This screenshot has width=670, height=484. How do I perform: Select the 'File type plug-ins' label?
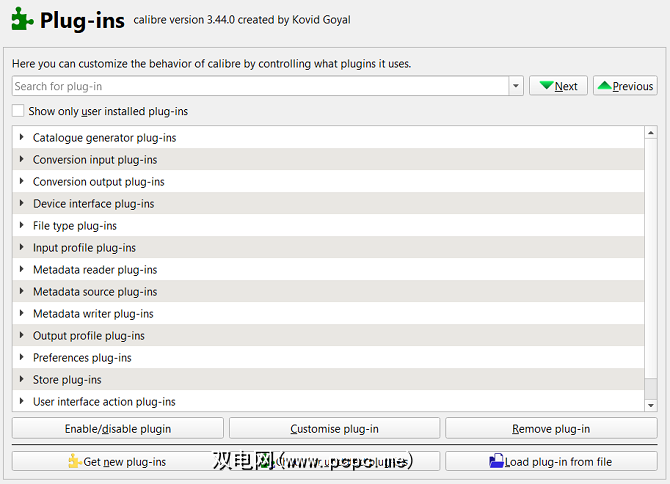coord(75,226)
